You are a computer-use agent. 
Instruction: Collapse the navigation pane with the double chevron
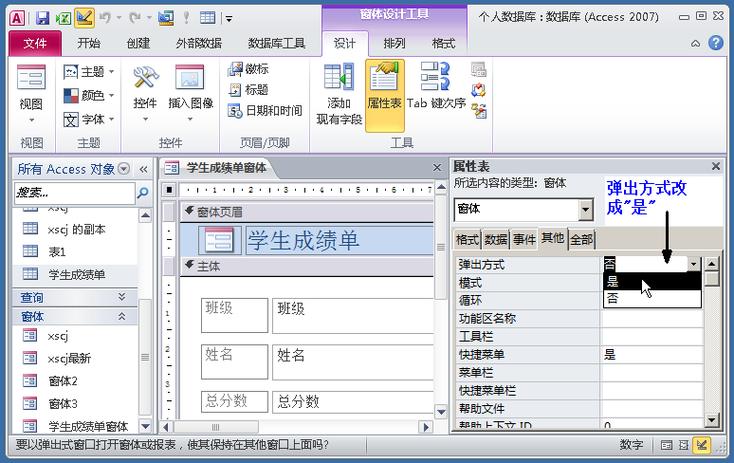tap(143, 169)
